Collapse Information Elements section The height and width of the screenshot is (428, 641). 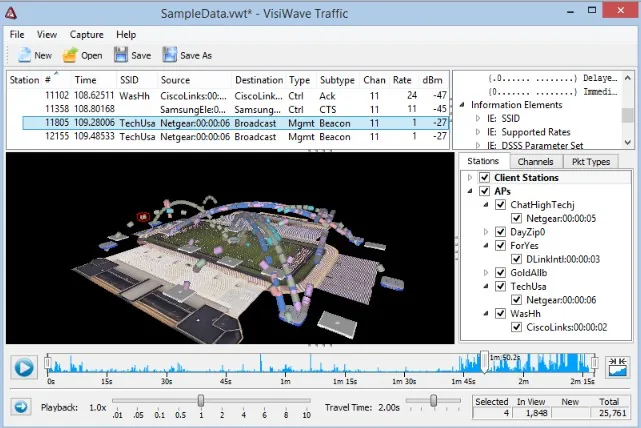coord(462,105)
